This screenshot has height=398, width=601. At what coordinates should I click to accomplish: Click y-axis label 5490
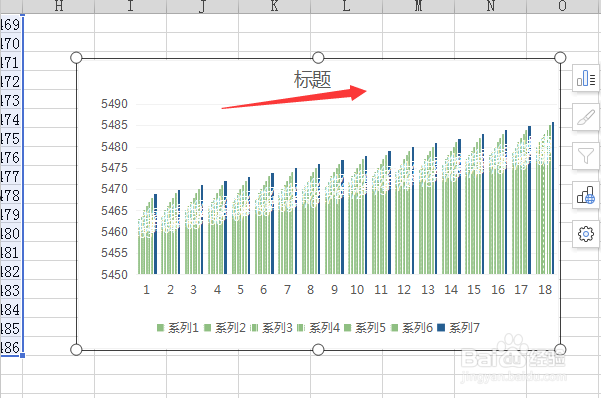[114, 104]
